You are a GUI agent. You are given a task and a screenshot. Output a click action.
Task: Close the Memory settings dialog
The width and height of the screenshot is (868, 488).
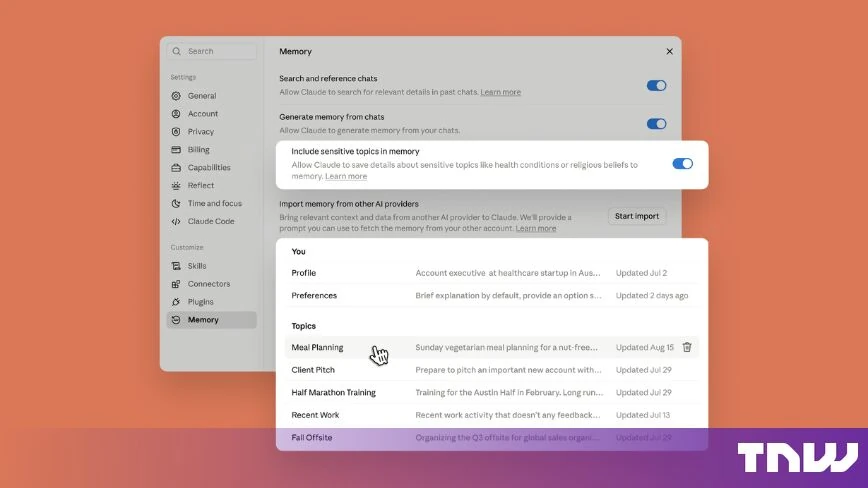click(669, 51)
